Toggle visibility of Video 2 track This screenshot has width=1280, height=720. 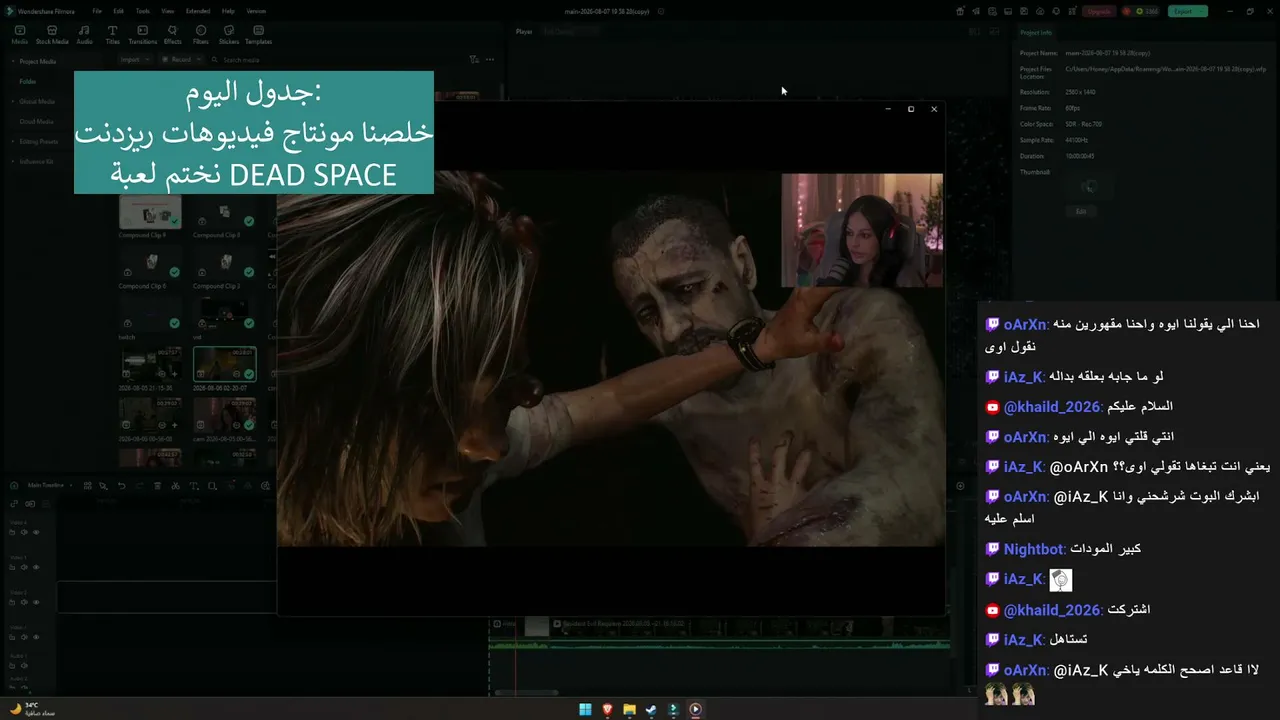pyautogui.click(x=36, y=602)
